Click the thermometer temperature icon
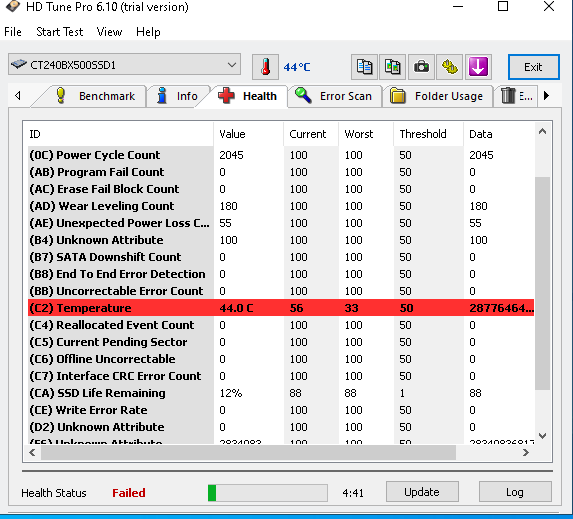 265,67
